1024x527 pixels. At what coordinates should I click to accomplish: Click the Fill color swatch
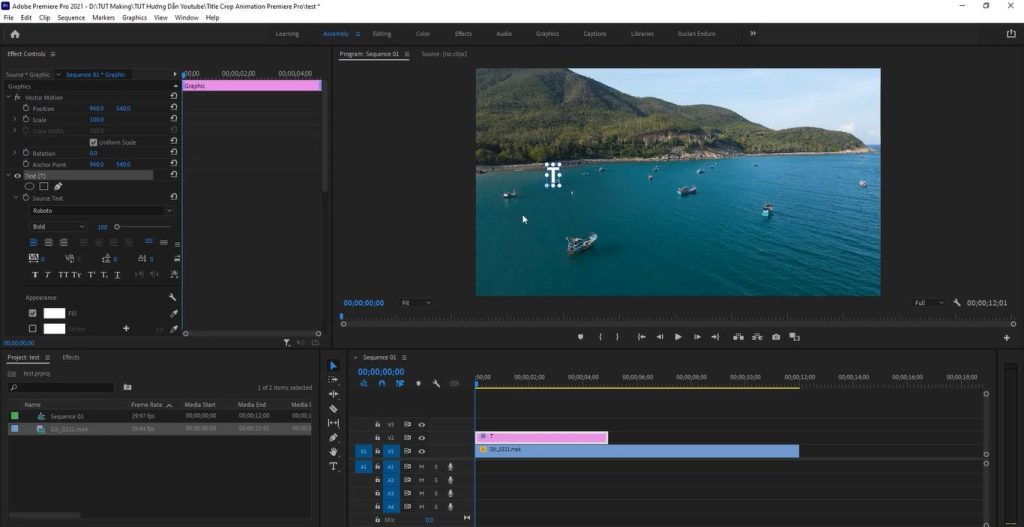pos(54,313)
